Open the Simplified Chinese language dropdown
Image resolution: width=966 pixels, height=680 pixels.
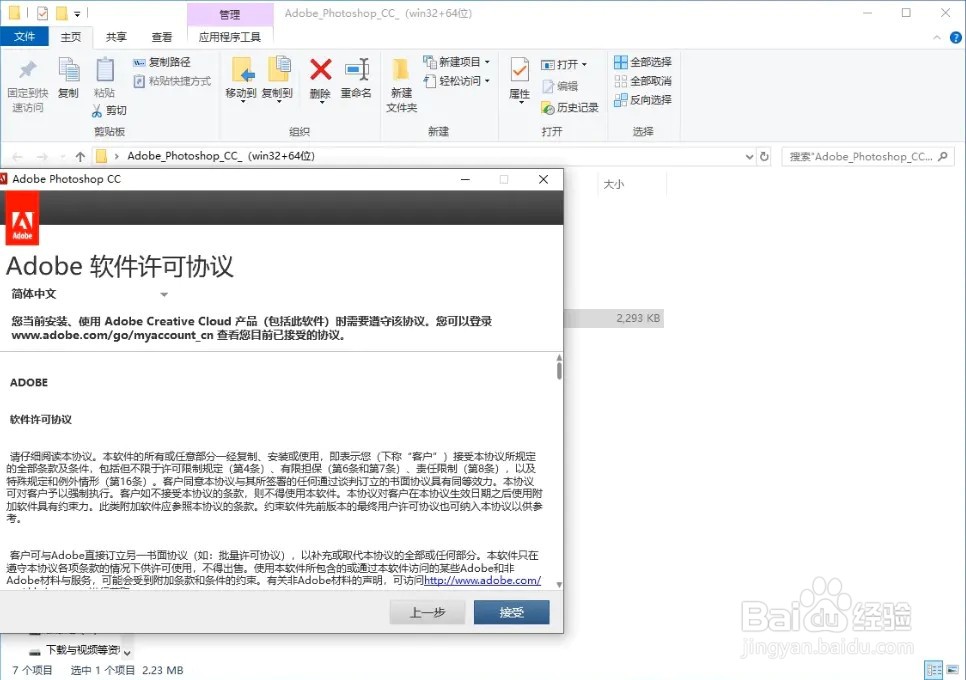click(89, 294)
